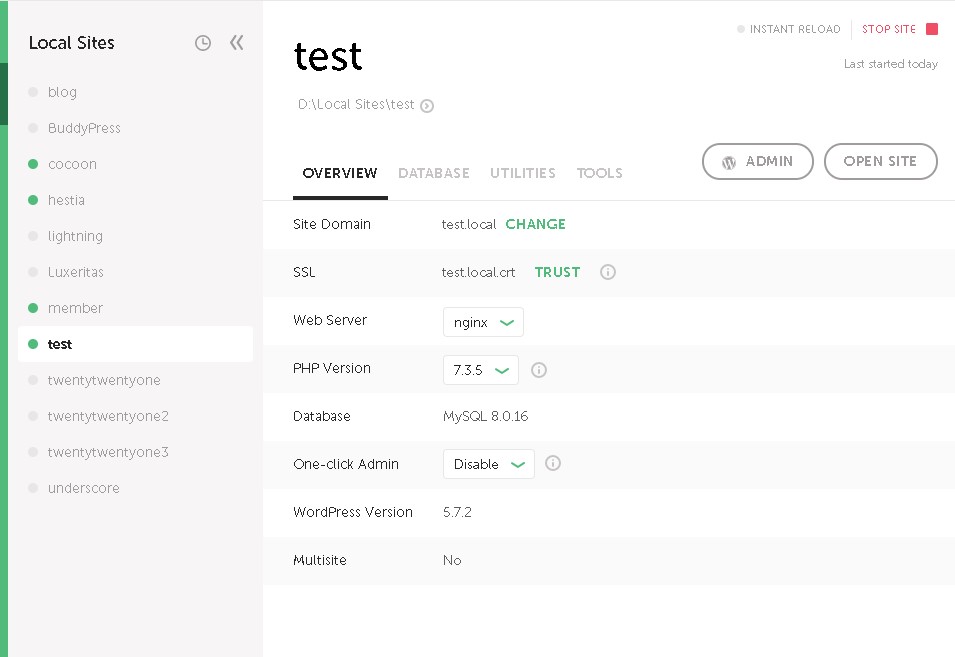Open the Tools tab
The width and height of the screenshot is (955, 657).
coord(600,173)
